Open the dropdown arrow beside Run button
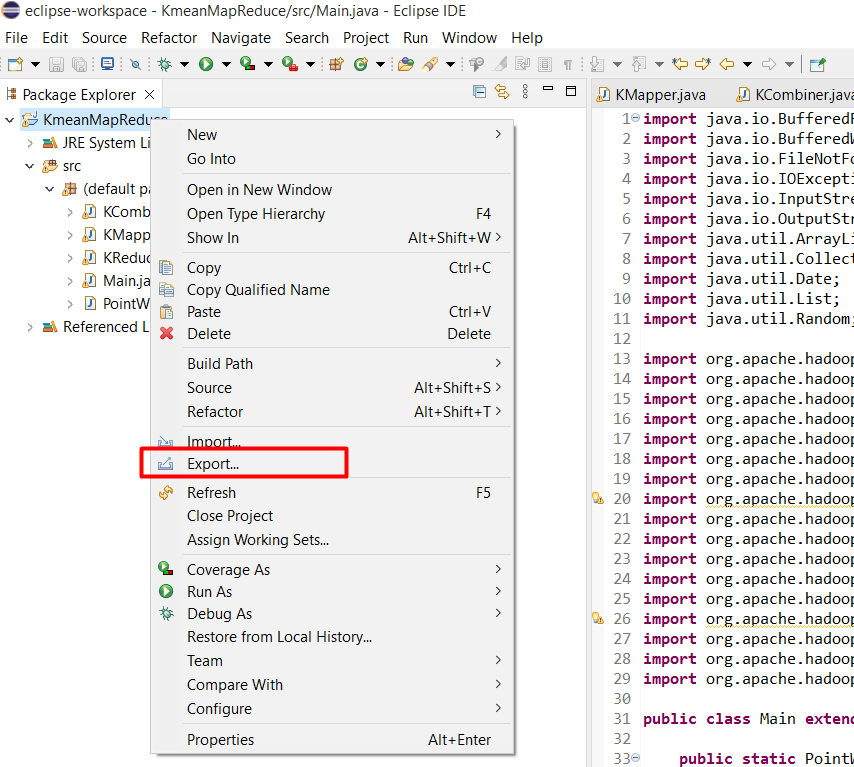 (x=226, y=64)
